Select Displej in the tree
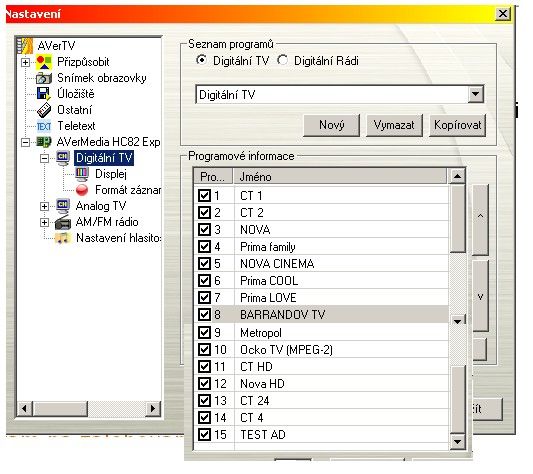This screenshot has width=533, height=474. [111, 174]
